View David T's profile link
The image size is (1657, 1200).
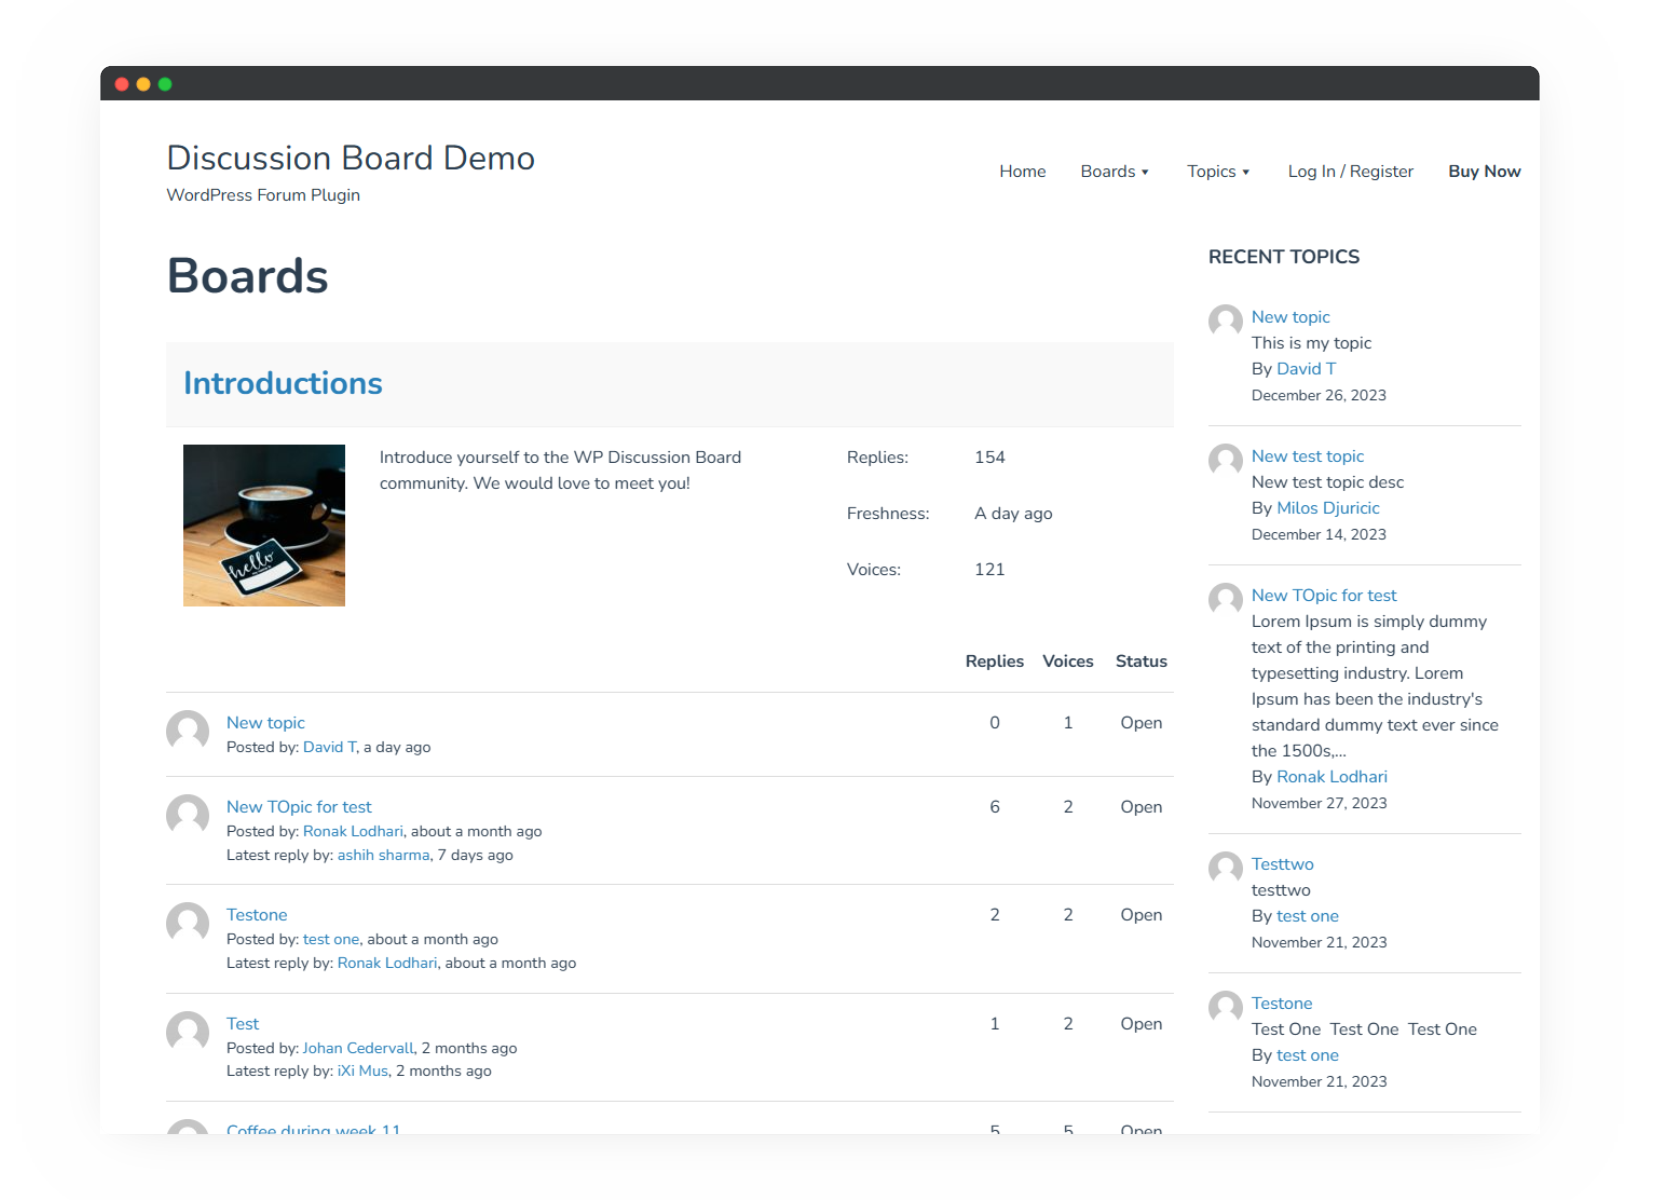[1305, 368]
